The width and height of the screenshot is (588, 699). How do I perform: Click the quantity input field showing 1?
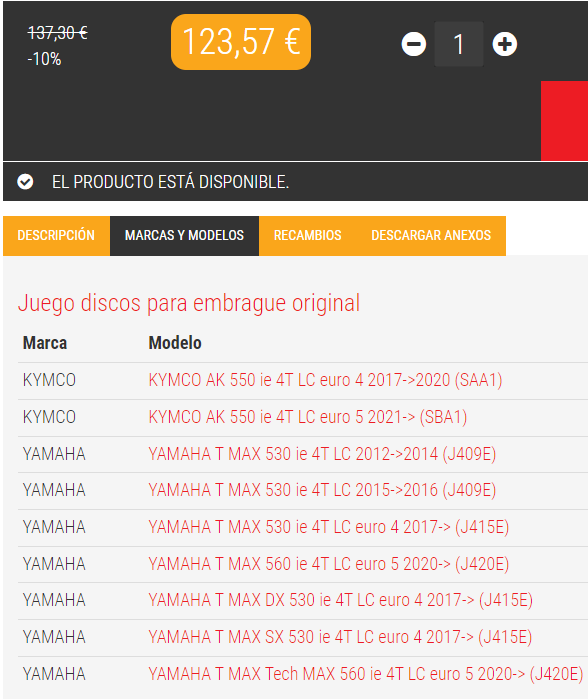pyautogui.click(x=459, y=44)
